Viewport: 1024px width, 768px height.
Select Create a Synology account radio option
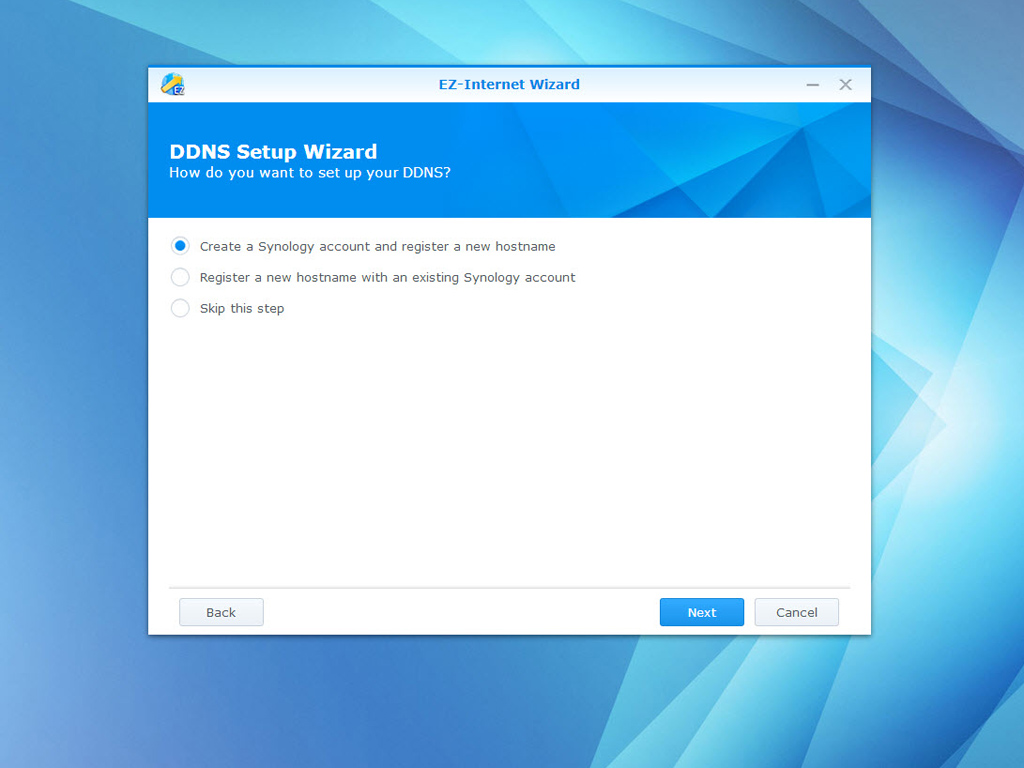pyautogui.click(x=180, y=246)
